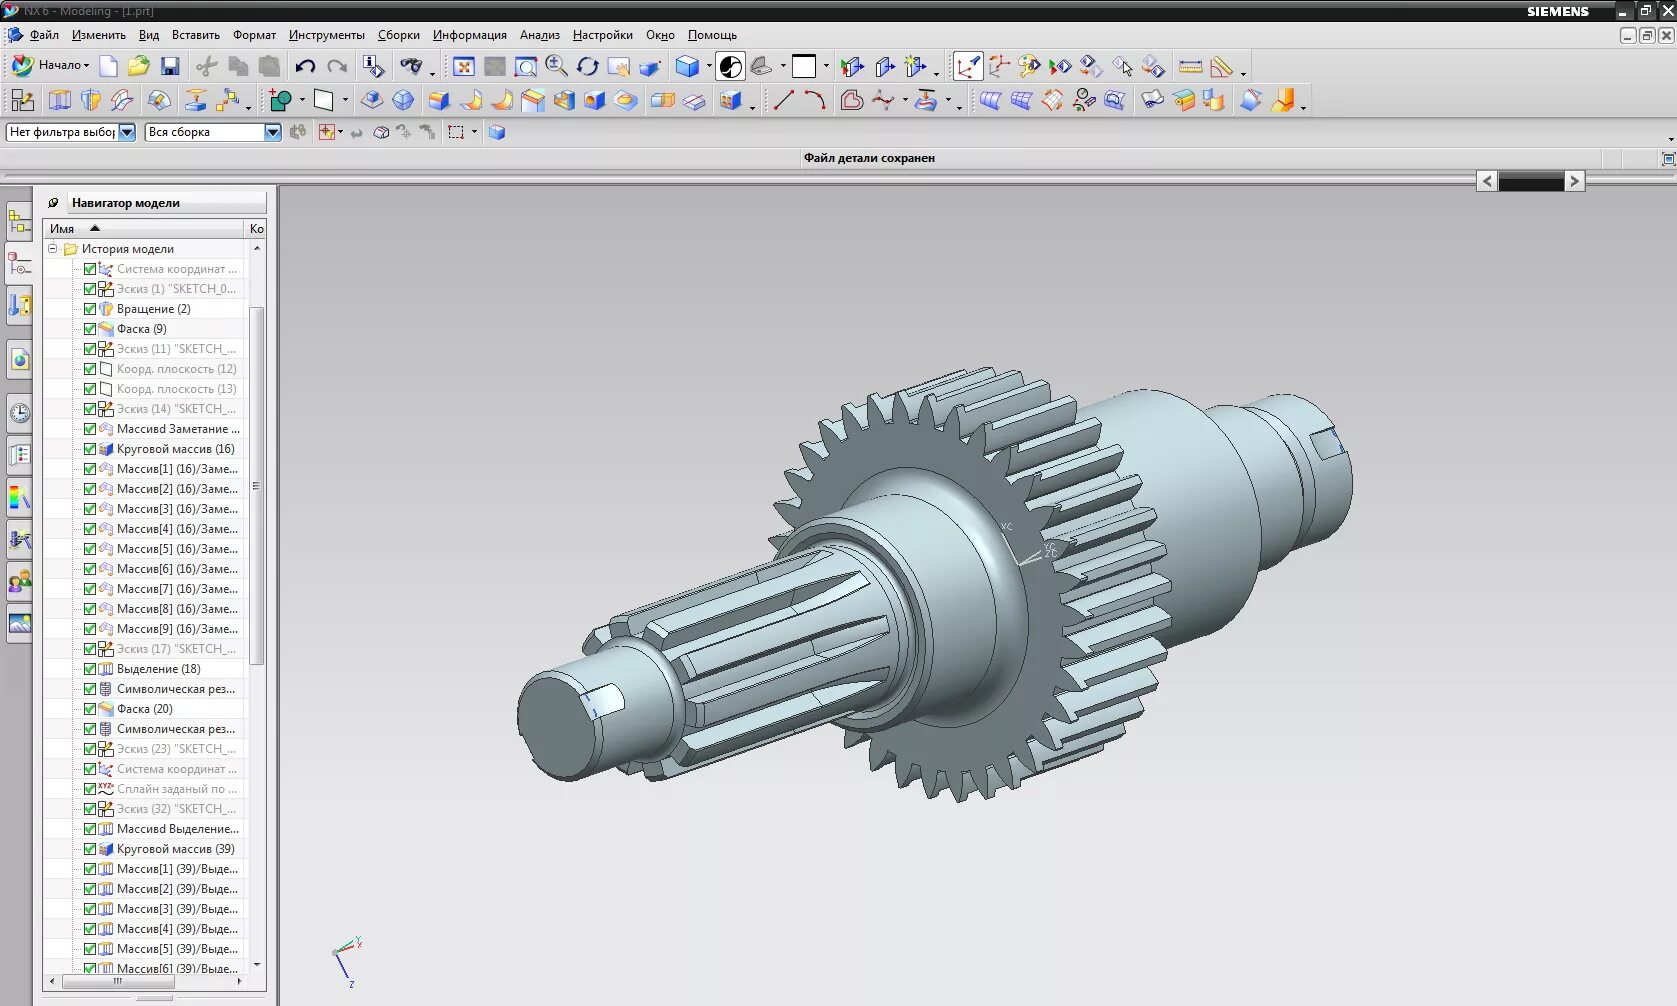
Task: Click the Edge Blend icon
Action: (x=438, y=100)
